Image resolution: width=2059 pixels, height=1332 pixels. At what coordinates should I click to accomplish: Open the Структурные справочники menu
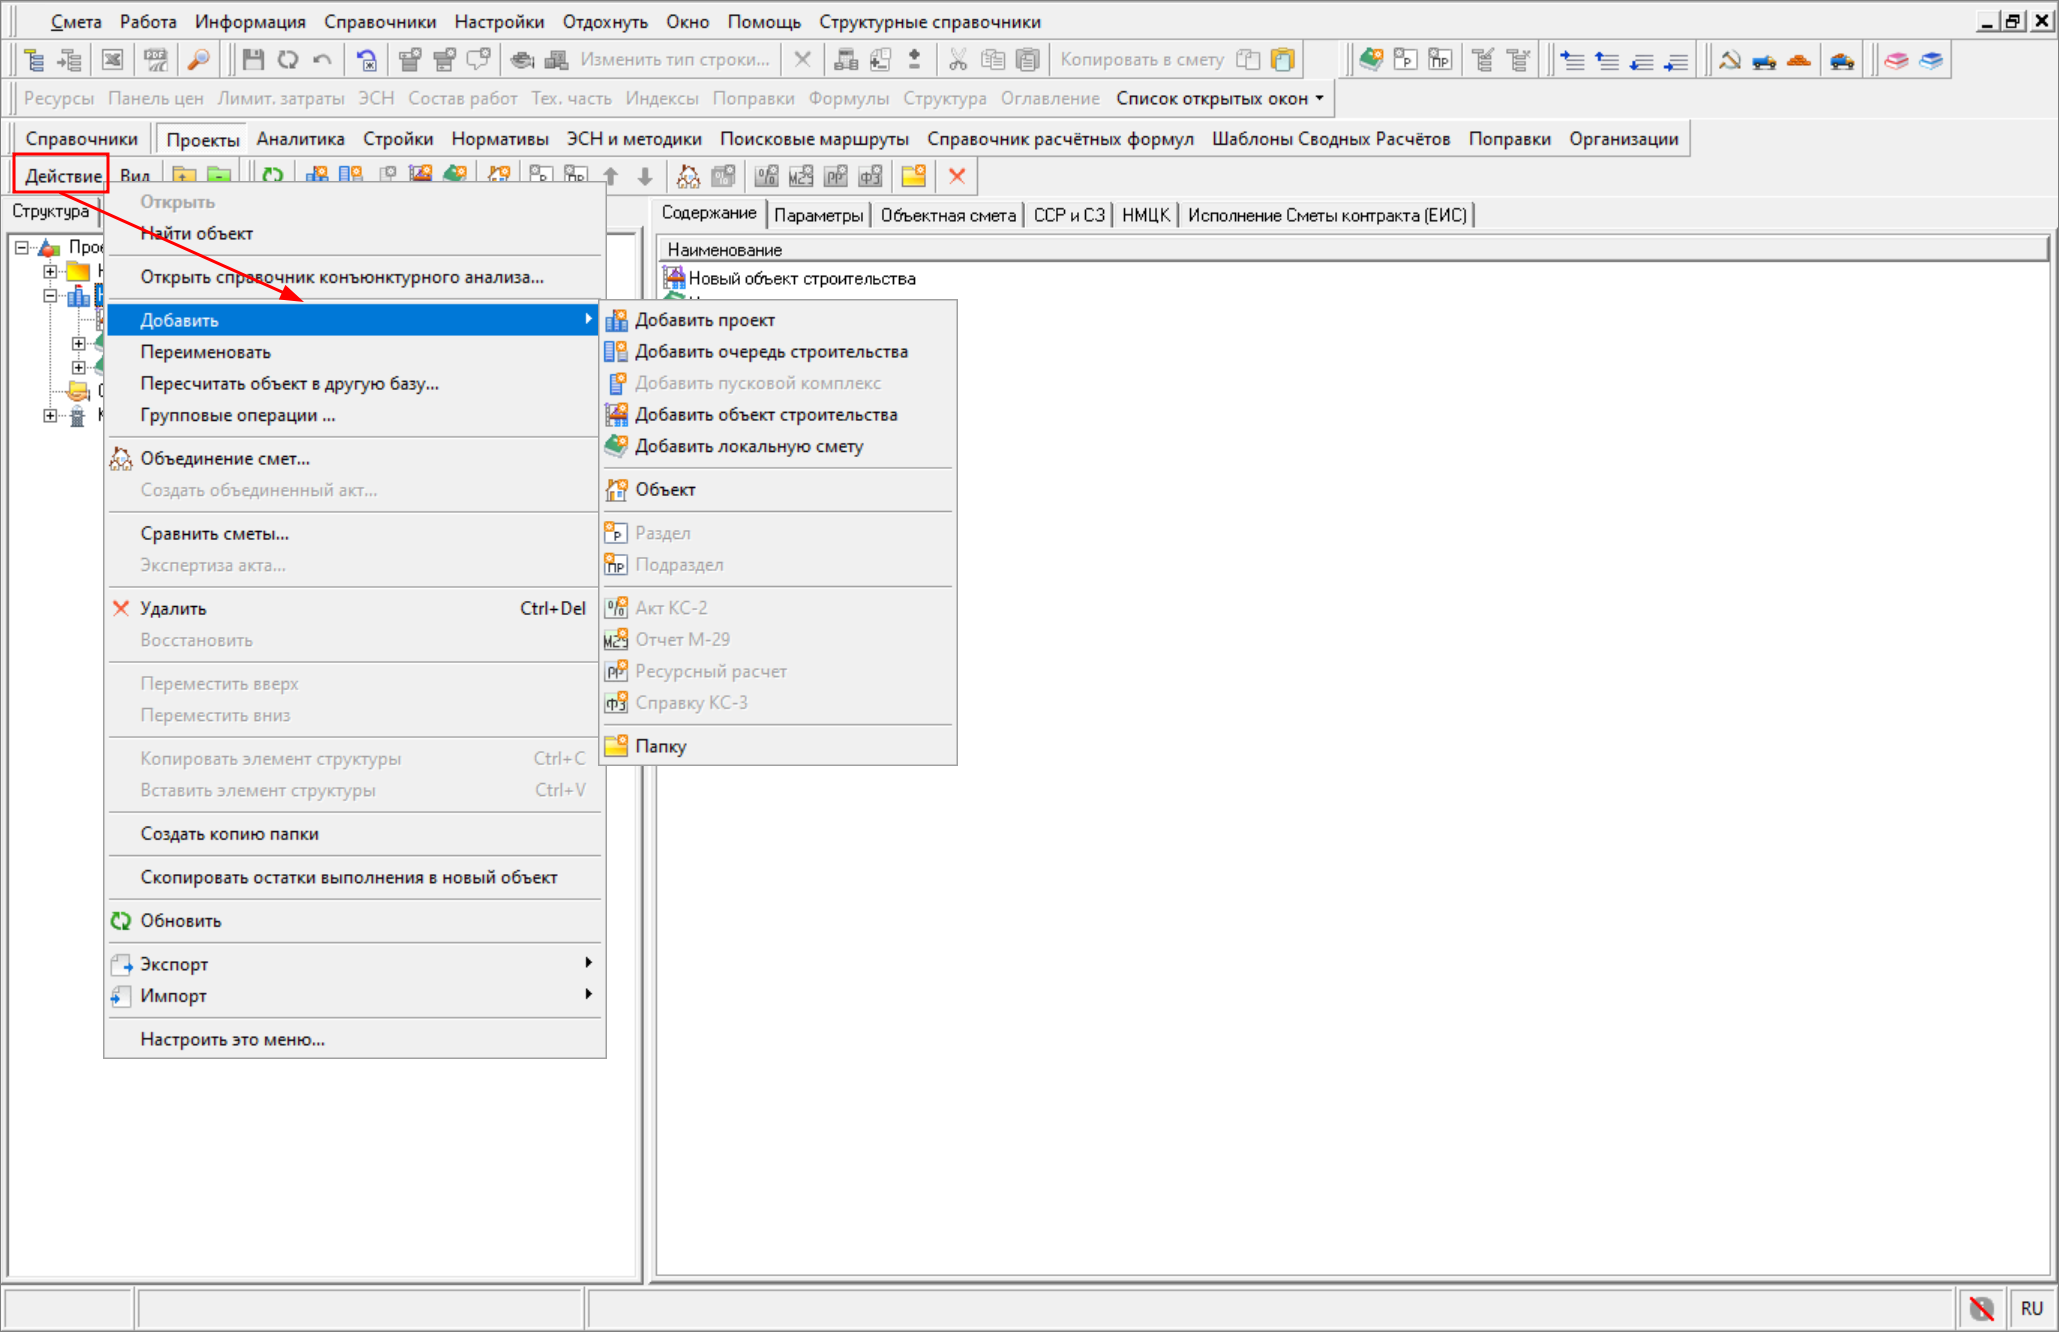(x=930, y=22)
